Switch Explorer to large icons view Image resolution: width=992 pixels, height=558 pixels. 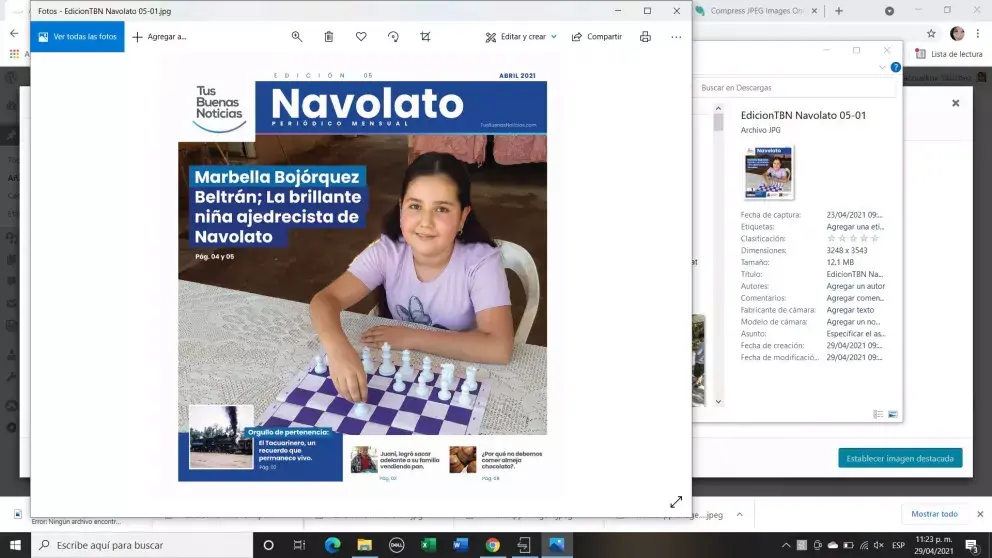893,414
